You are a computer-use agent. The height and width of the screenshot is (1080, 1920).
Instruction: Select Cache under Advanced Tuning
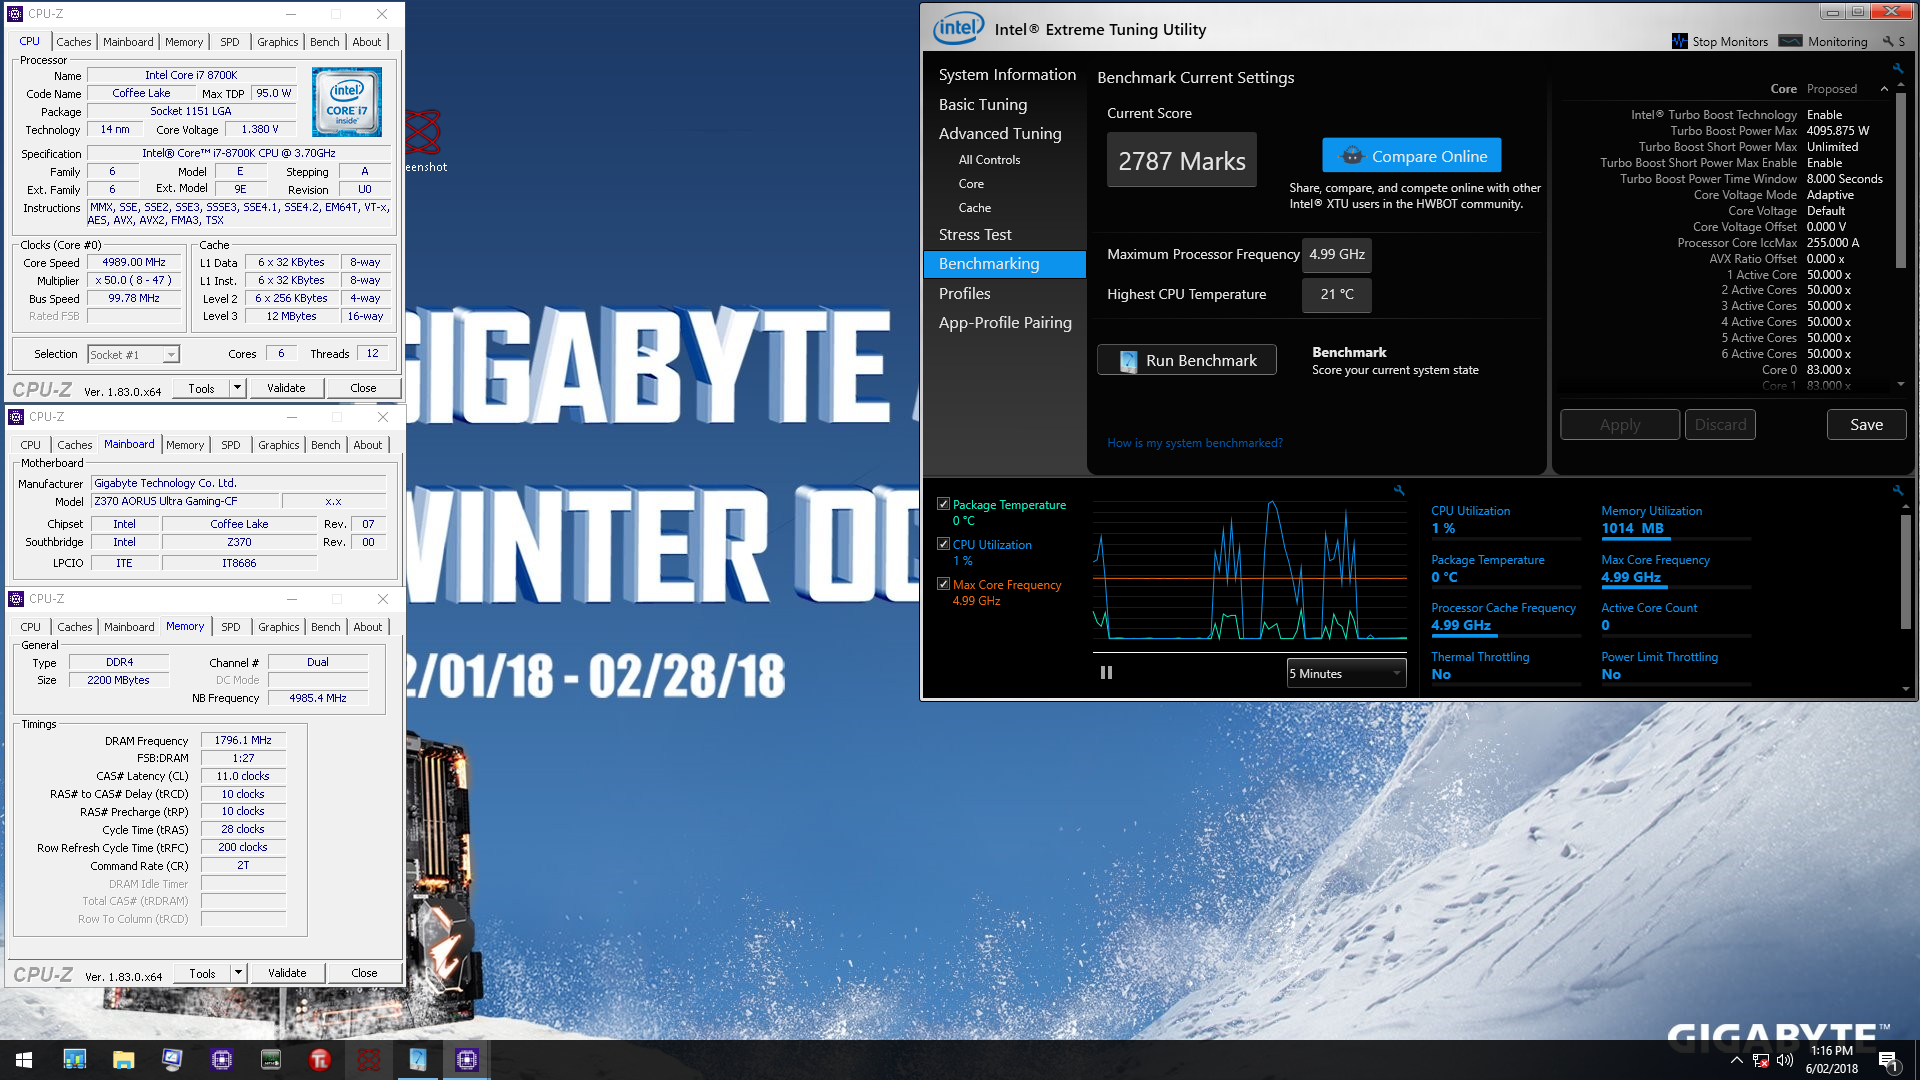974,208
